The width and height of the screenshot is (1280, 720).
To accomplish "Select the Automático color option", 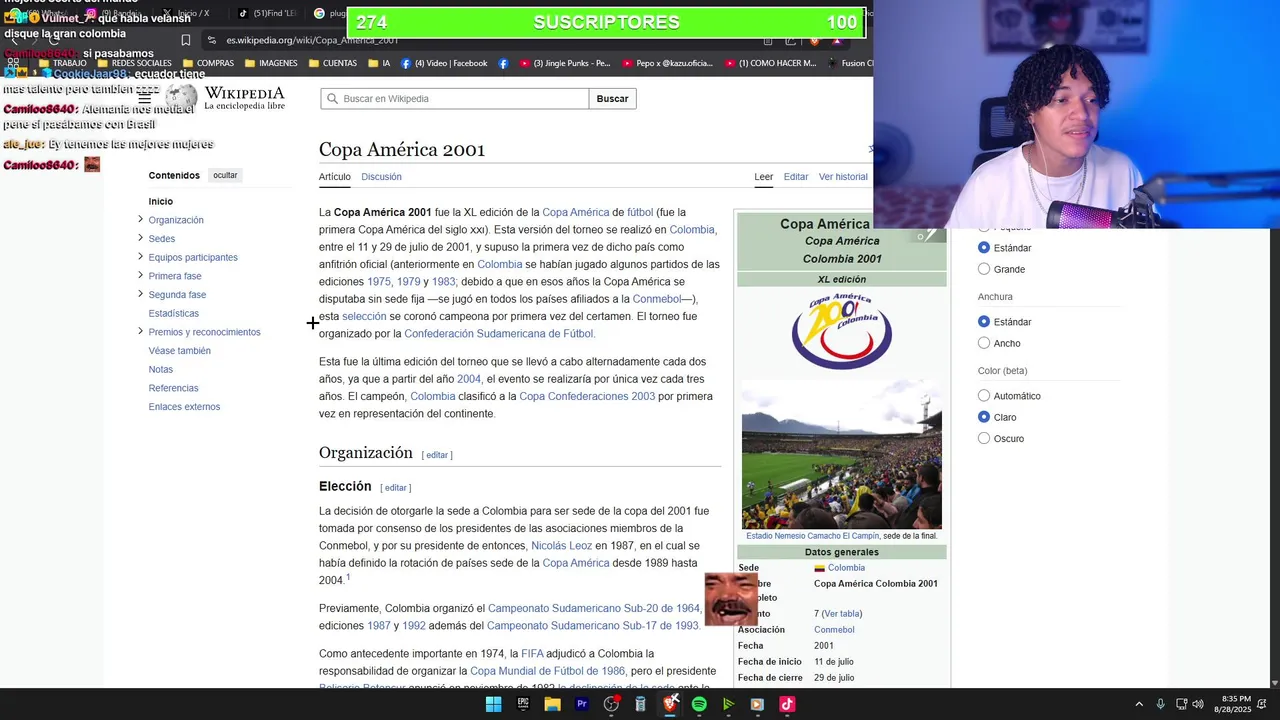I will click(x=984, y=396).
